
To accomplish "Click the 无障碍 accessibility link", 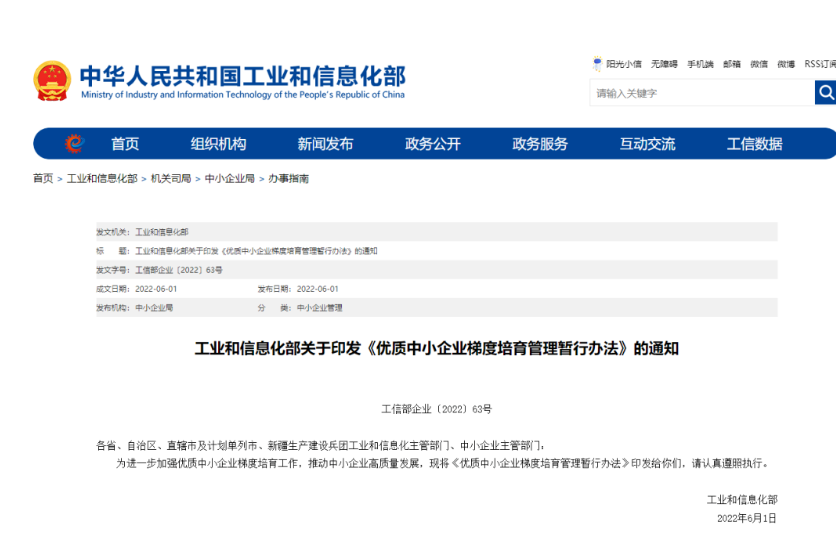I will pos(664,64).
